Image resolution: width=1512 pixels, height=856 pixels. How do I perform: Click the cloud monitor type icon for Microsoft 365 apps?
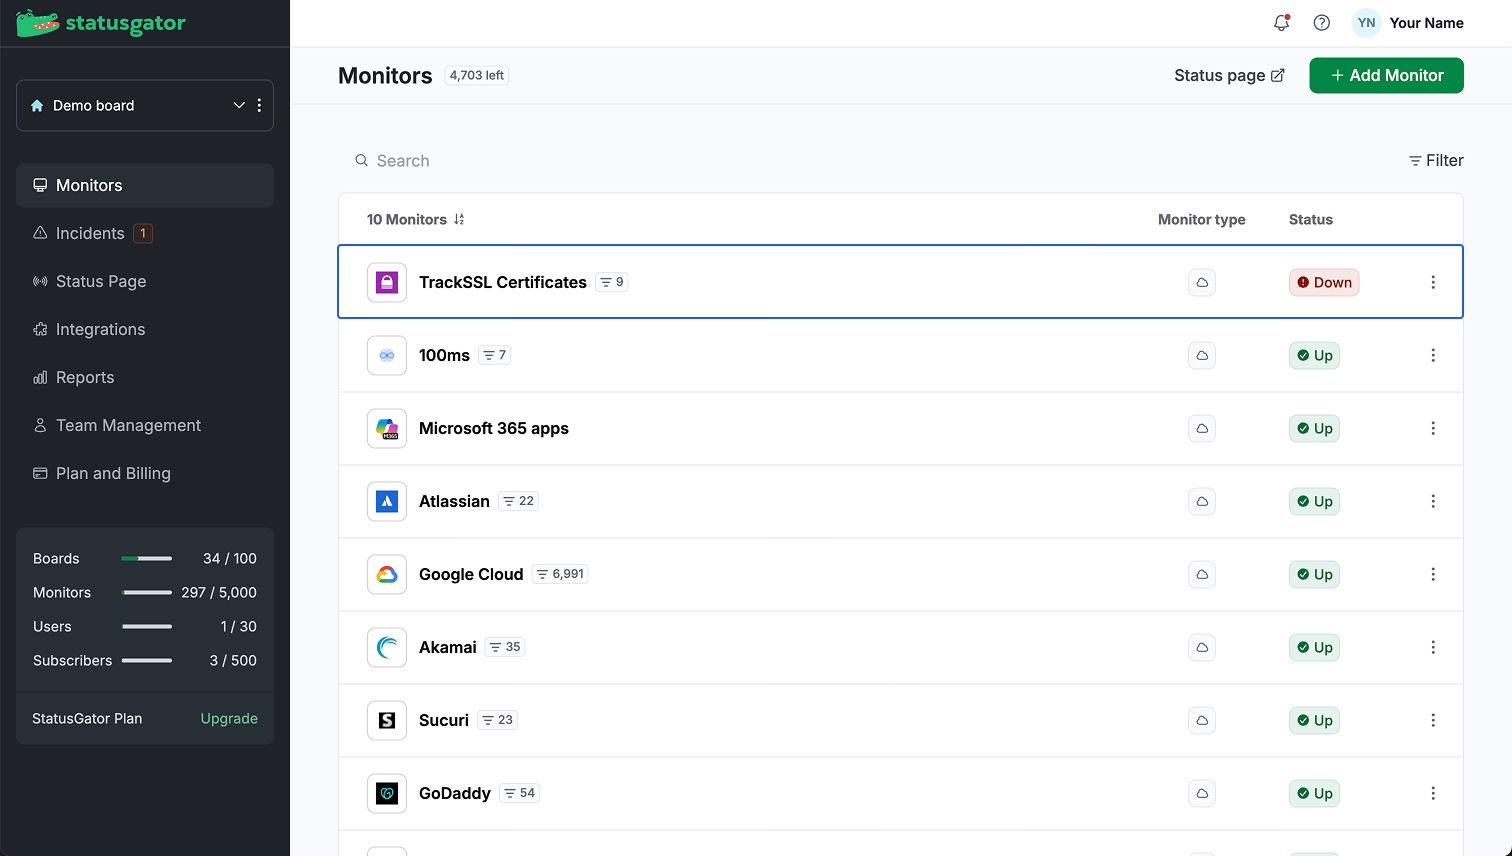click(1202, 428)
